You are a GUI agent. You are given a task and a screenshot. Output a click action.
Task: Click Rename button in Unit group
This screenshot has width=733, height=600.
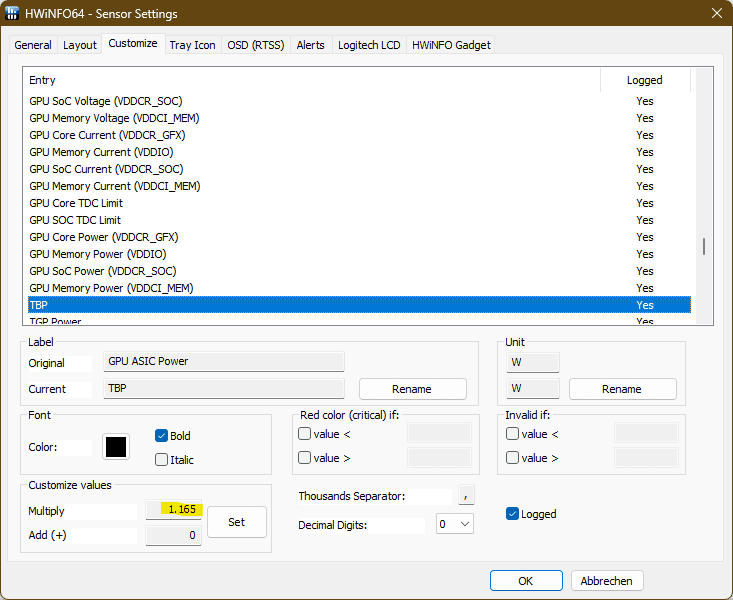(622, 389)
